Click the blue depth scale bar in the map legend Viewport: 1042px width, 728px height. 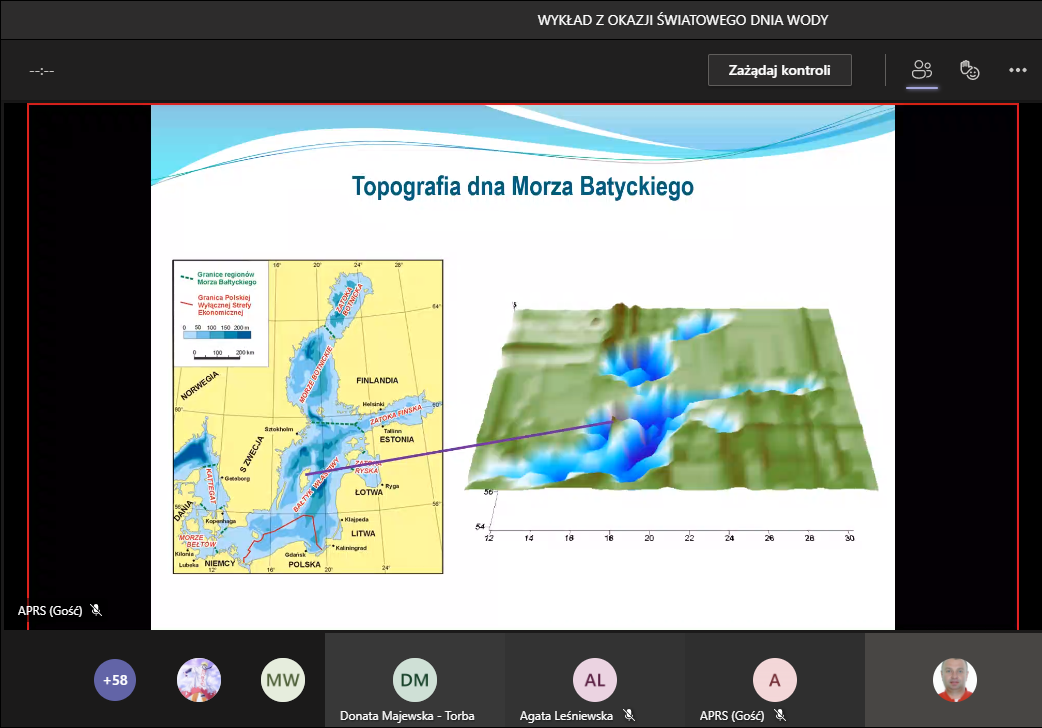click(217, 335)
